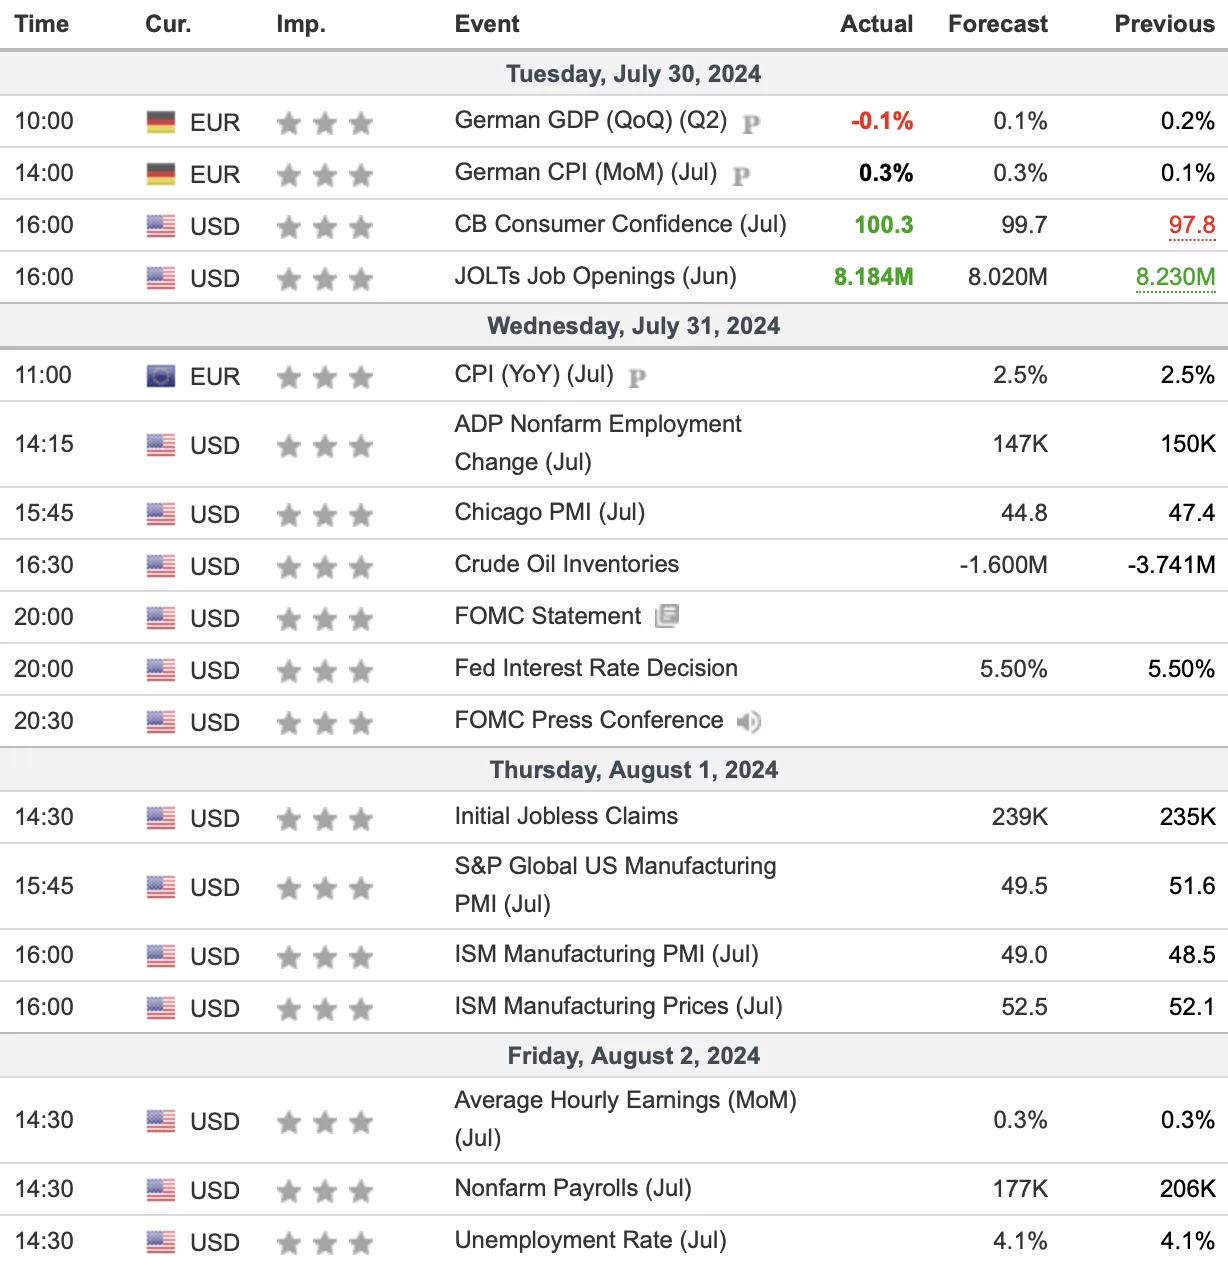Click the Imp. column header
This screenshot has height=1266, width=1228.
pyautogui.click(x=301, y=24)
